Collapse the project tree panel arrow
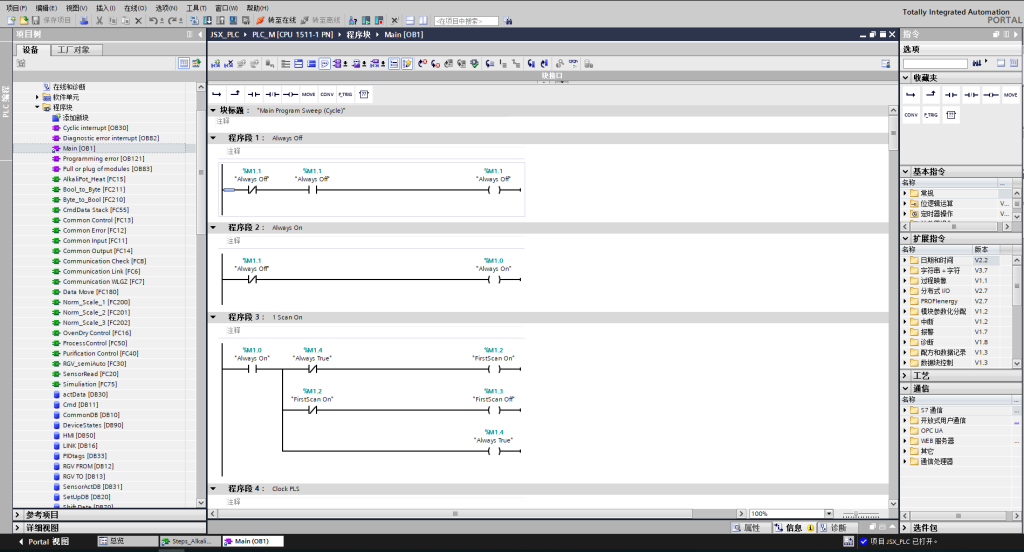The image size is (1024, 552). [x=200, y=34]
